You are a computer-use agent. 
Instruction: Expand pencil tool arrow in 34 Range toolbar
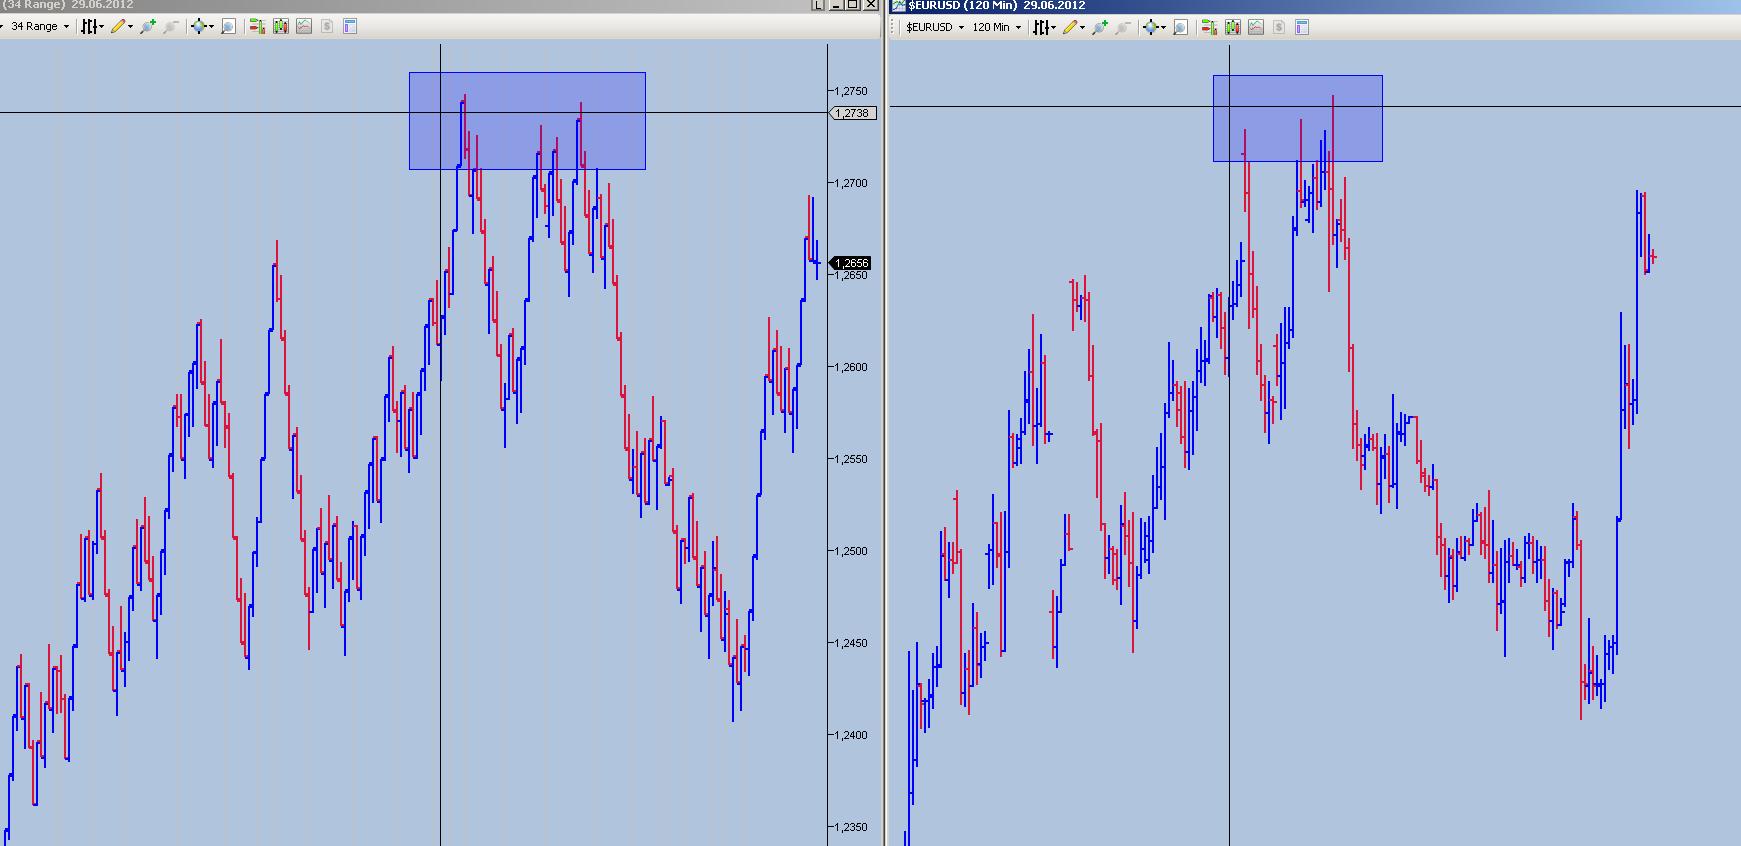[131, 27]
